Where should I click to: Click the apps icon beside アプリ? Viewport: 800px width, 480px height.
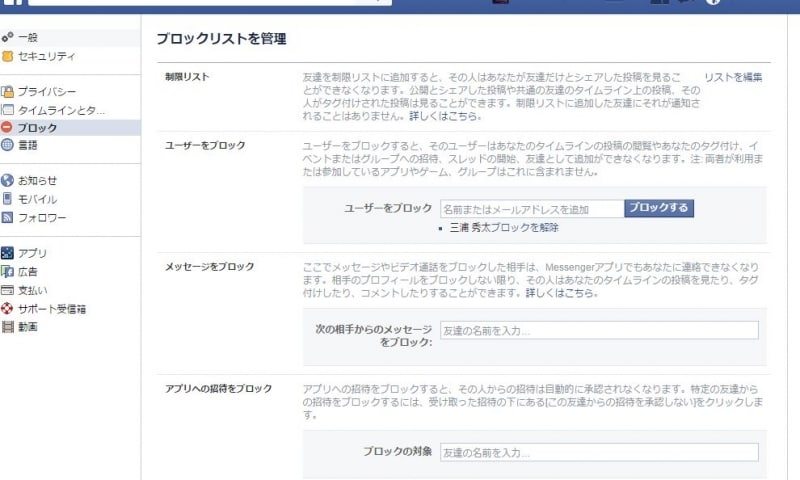click(7, 252)
